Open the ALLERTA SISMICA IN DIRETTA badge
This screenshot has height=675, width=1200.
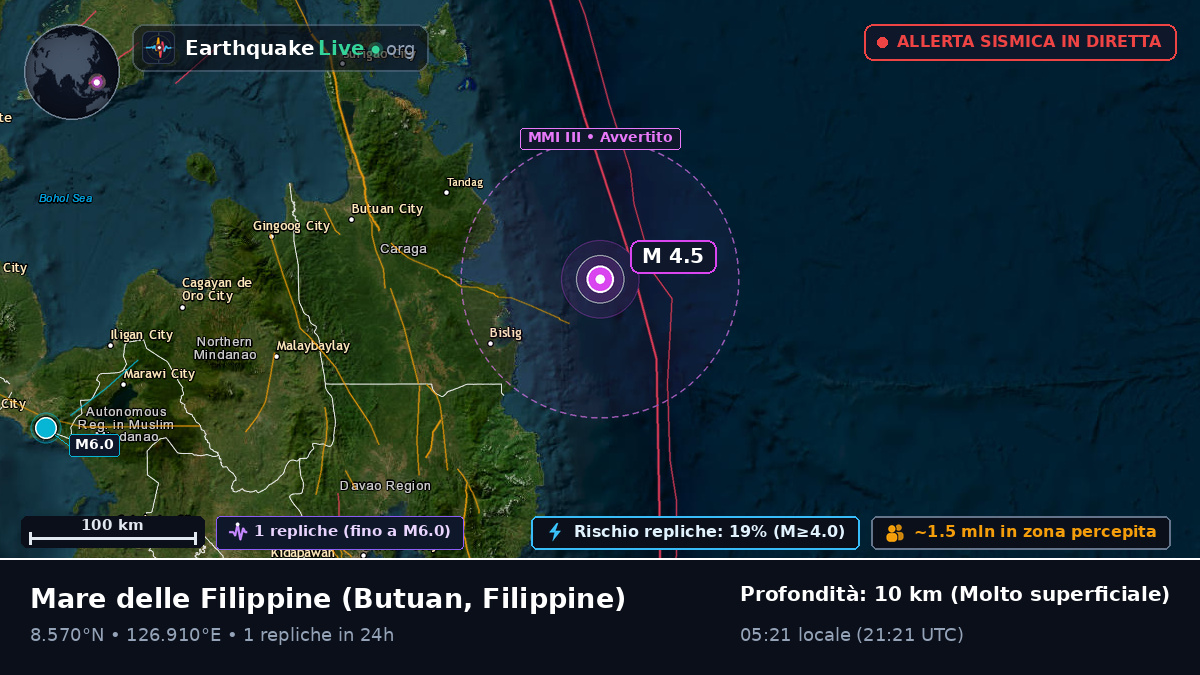1020,42
